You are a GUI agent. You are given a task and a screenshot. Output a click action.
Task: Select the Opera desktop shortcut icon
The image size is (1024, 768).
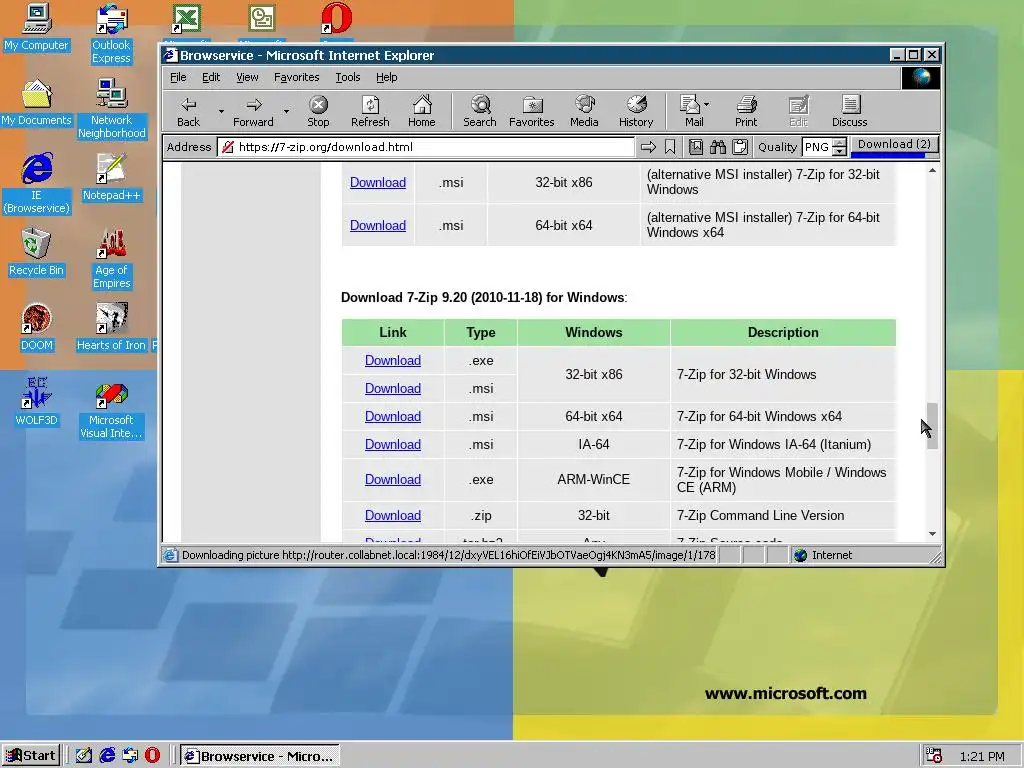click(x=336, y=18)
